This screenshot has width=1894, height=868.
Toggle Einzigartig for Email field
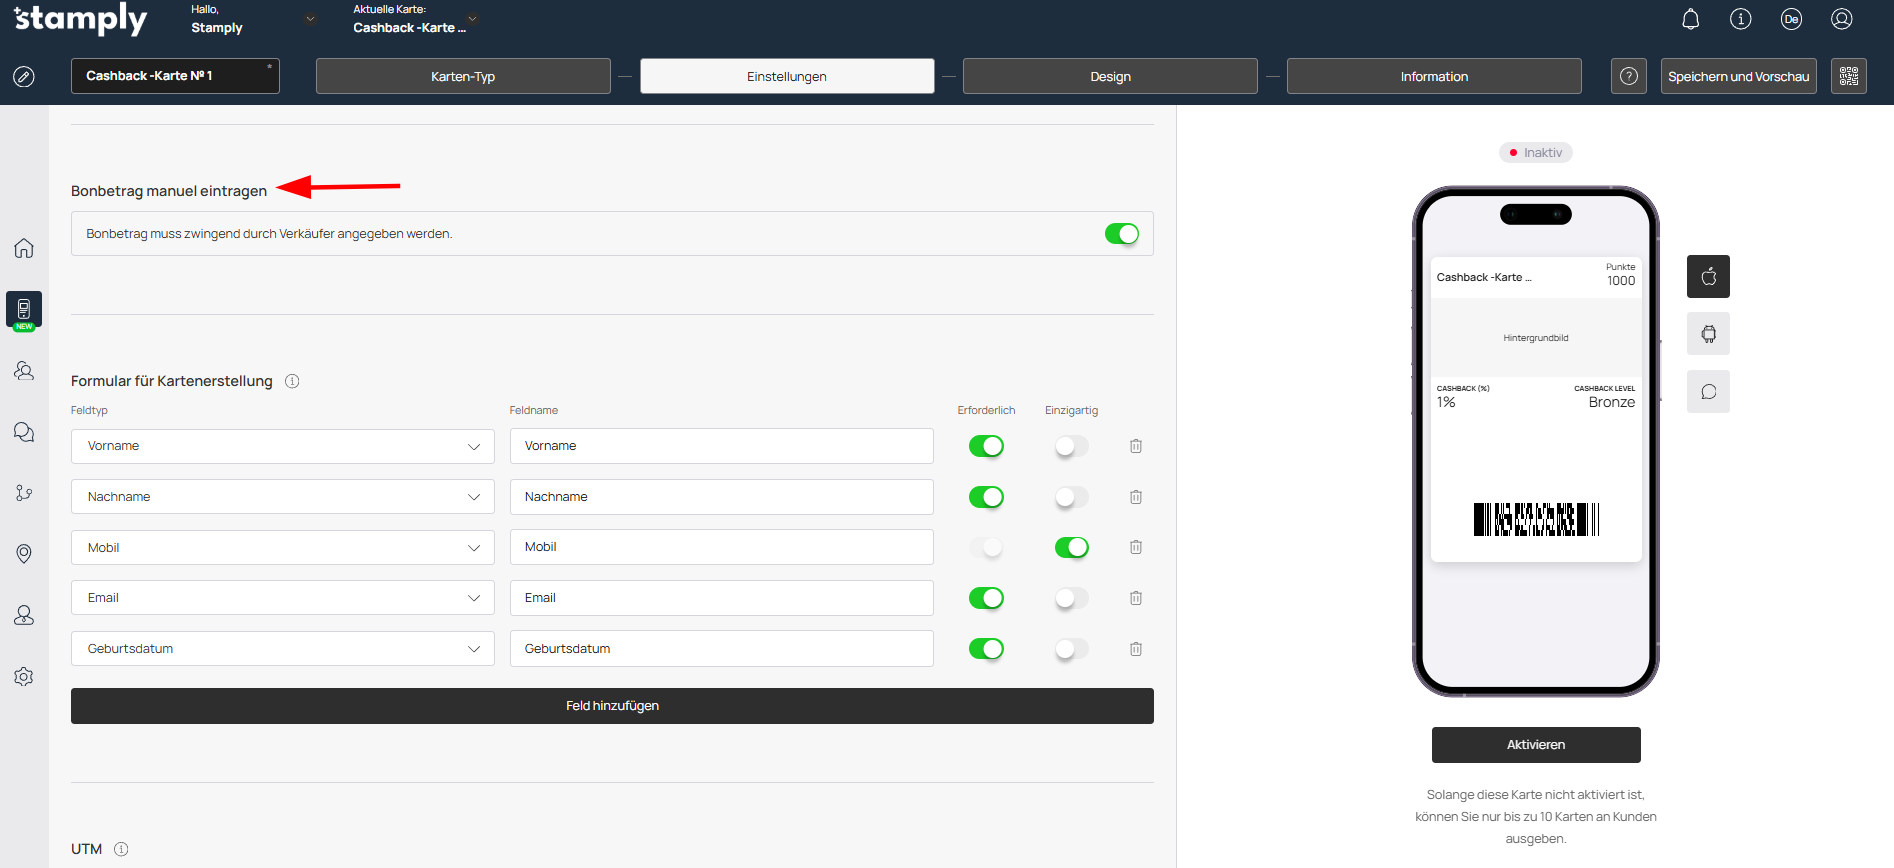1071,598
